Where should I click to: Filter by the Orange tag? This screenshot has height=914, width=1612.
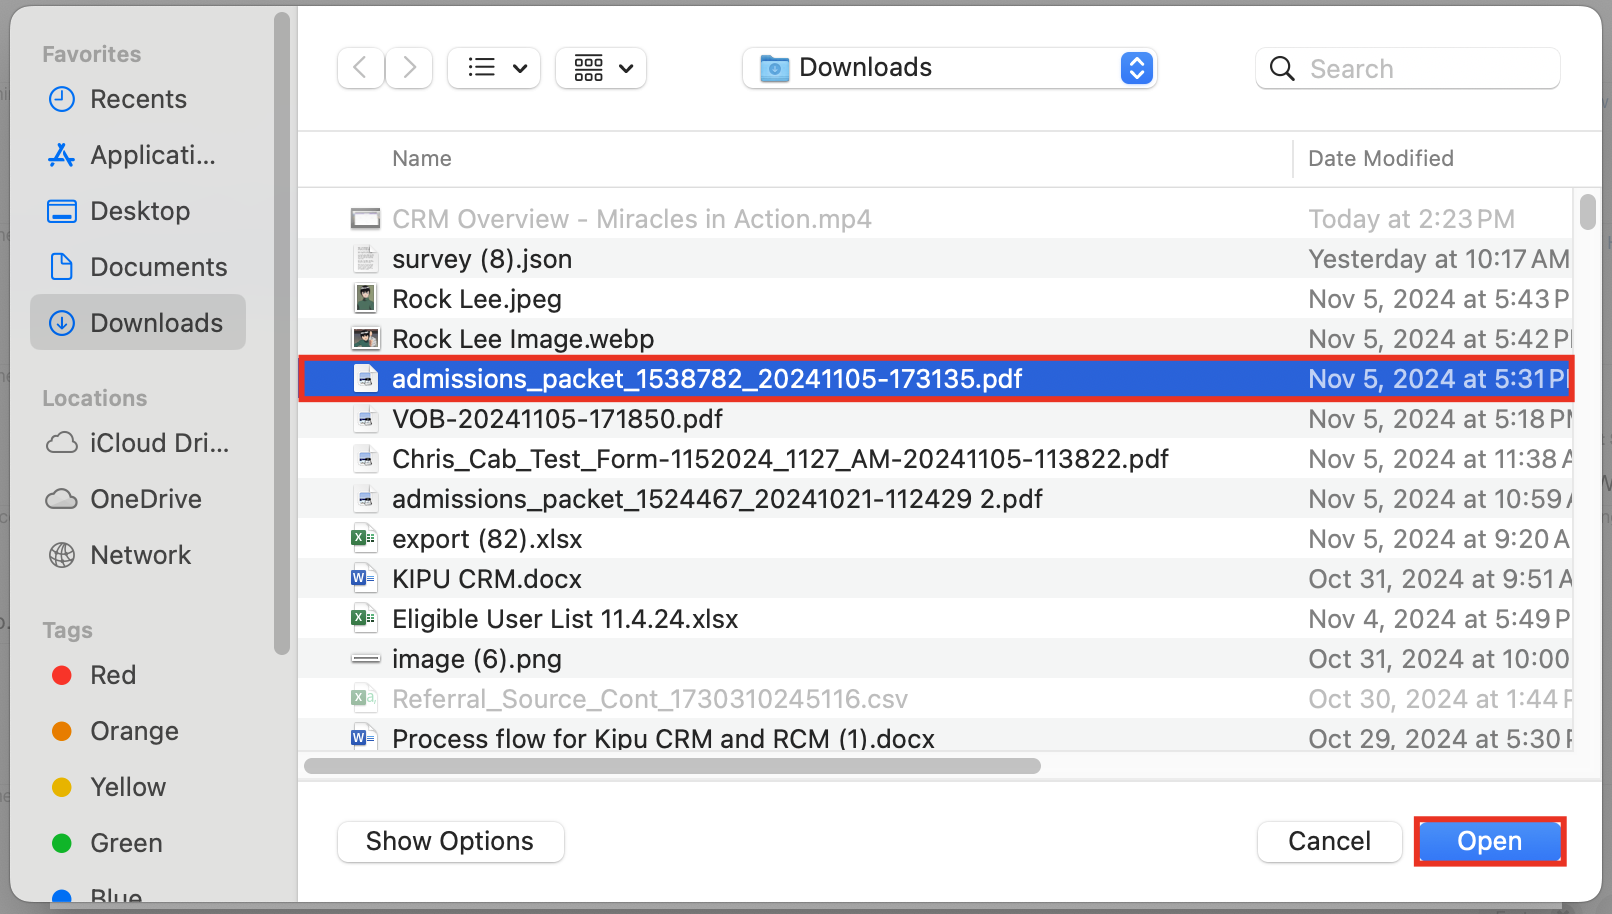134,731
